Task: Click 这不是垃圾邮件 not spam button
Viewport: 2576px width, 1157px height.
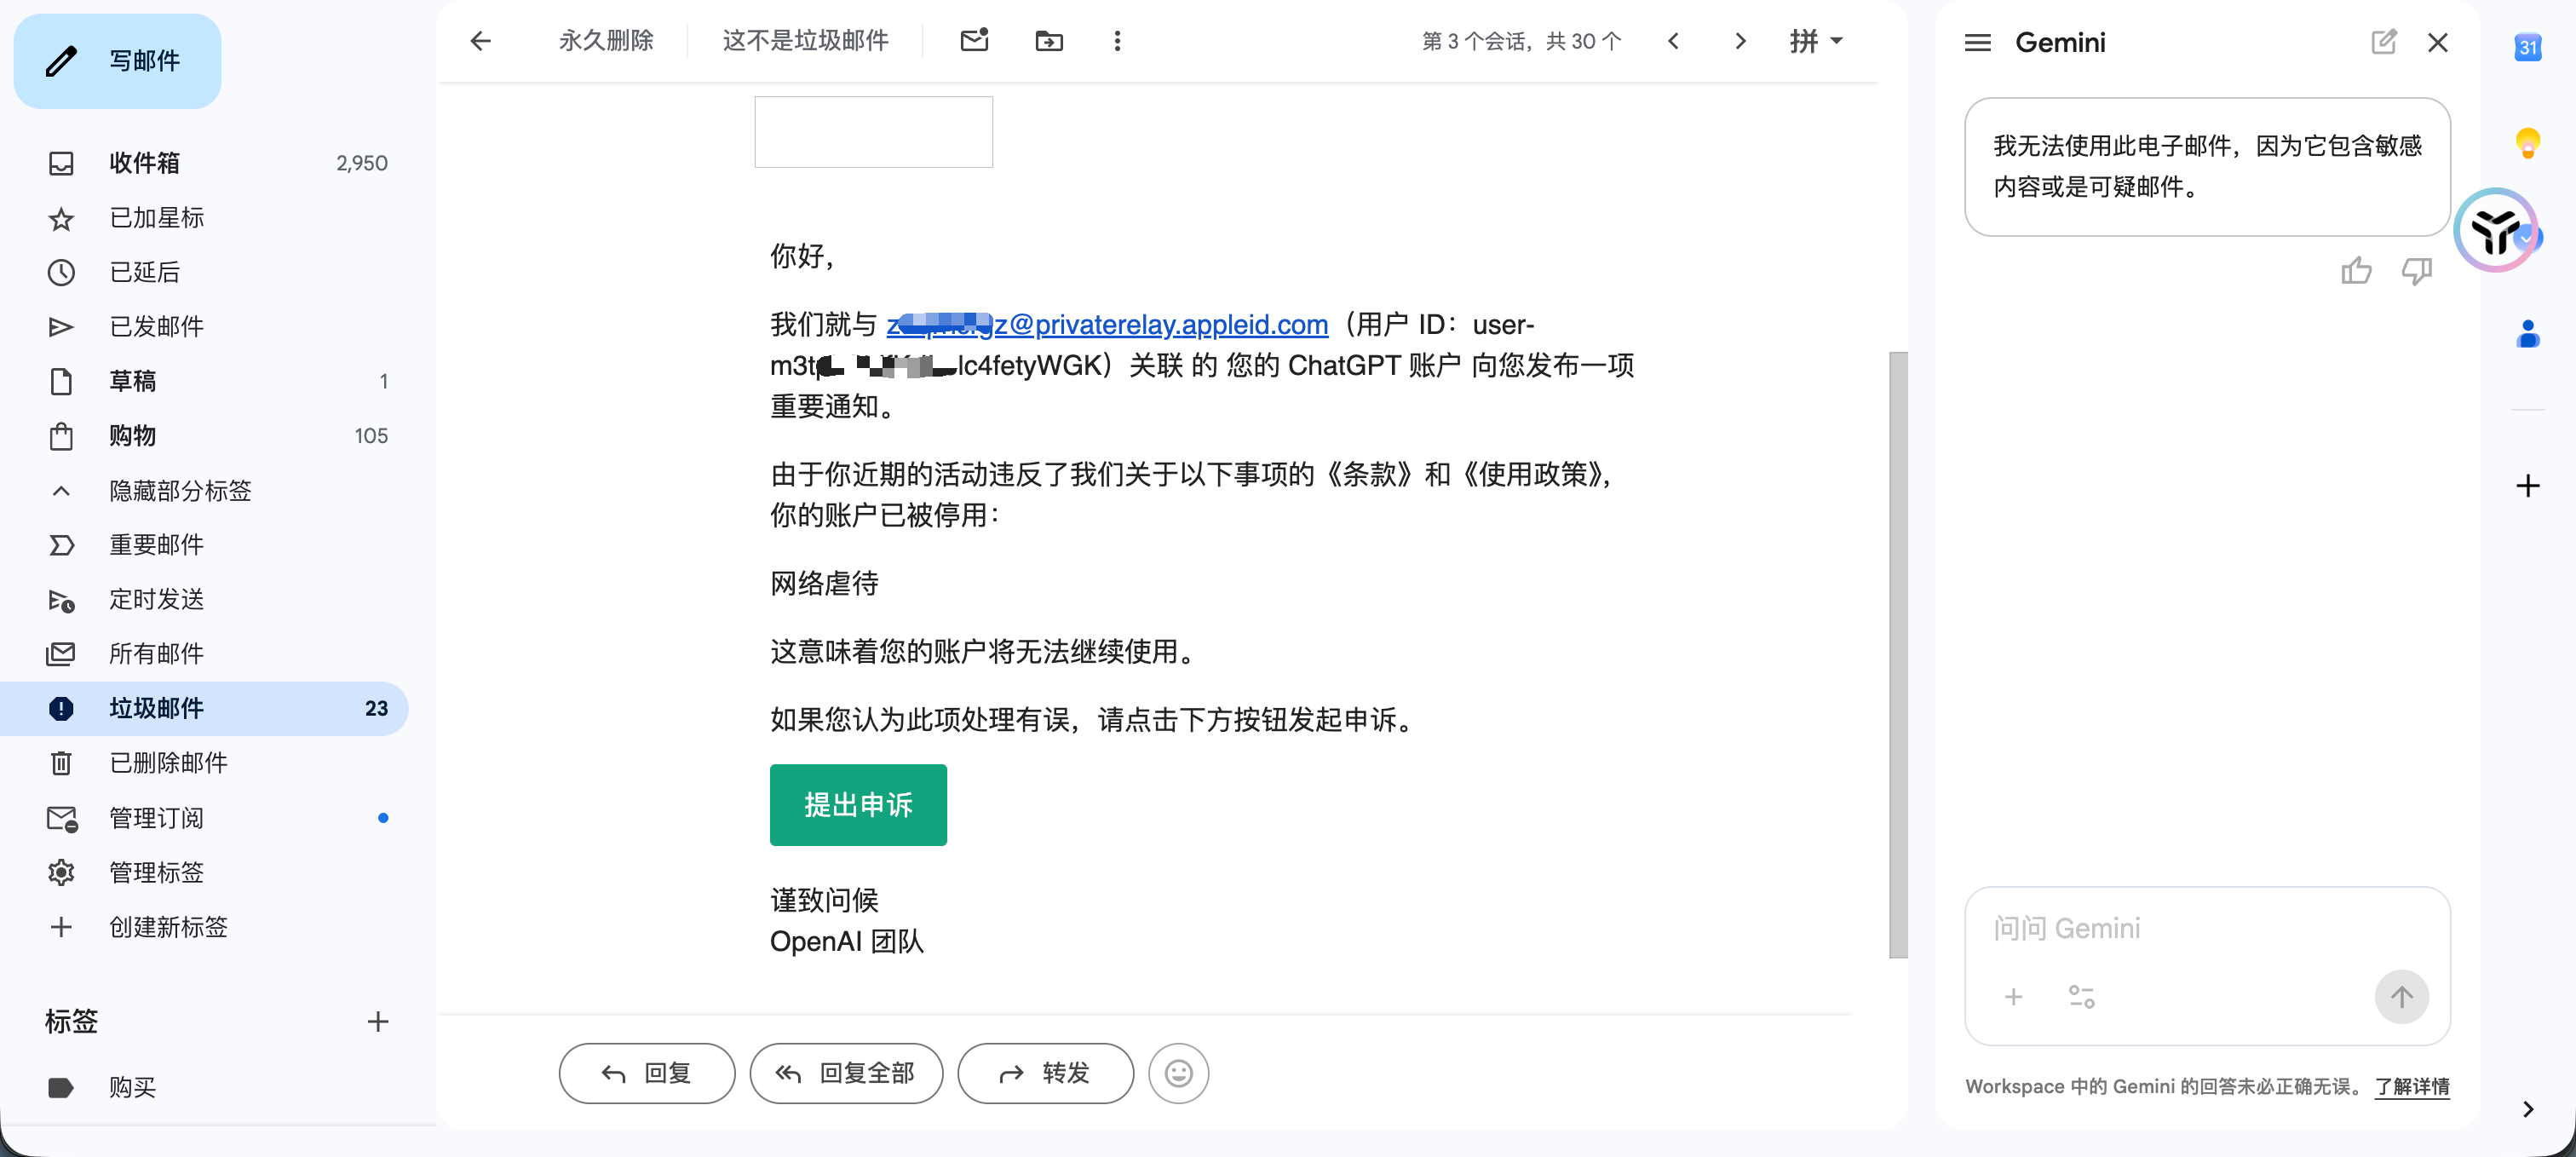Action: pyautogui.click(x=805, y=41)
